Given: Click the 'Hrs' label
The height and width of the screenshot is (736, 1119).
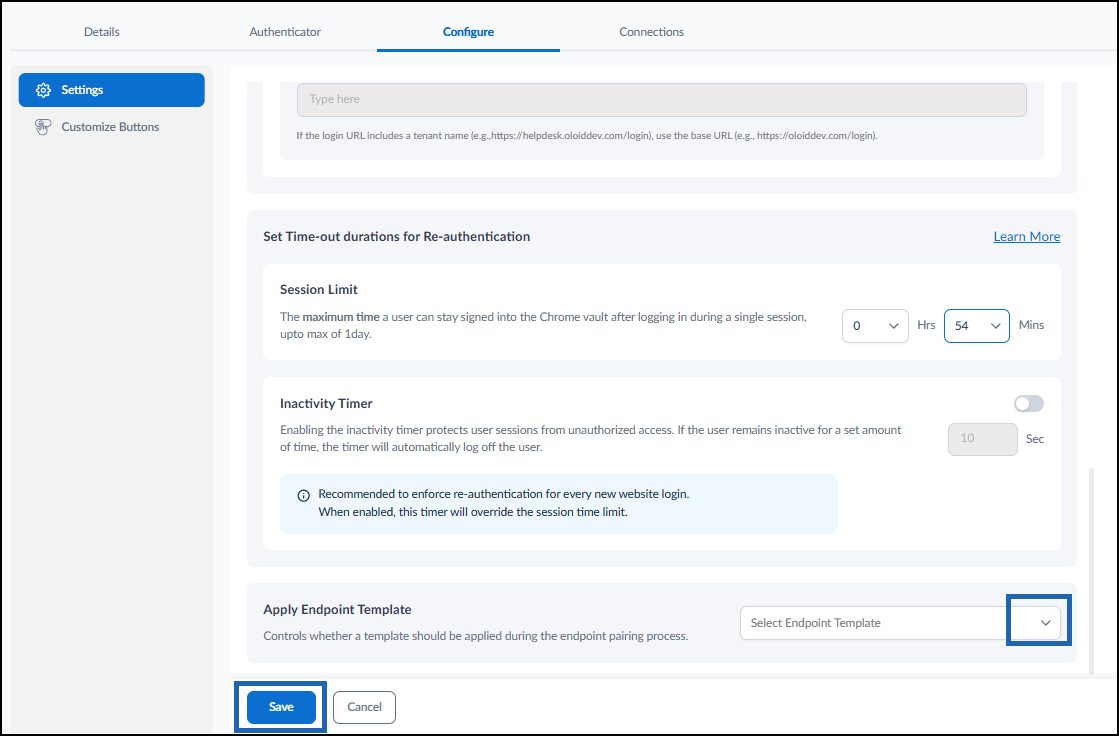Looking at the screenshot, I should 926,325.
